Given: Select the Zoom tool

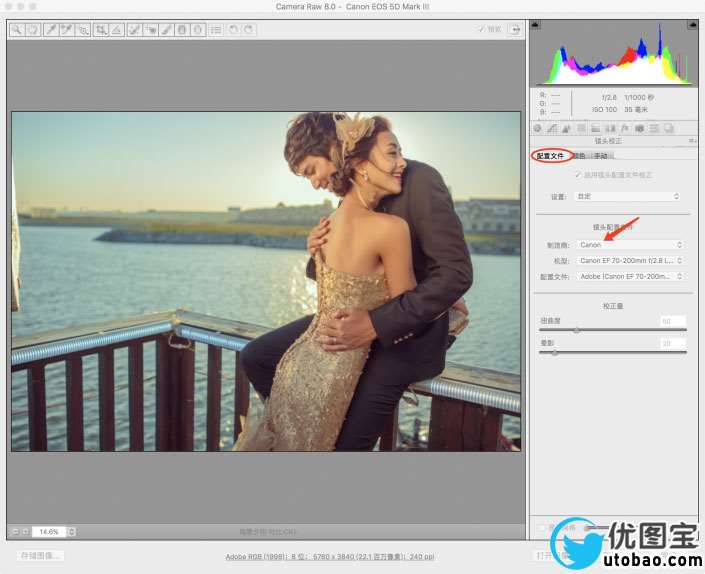Looking at the screenshot, I should tap(17, 30).
